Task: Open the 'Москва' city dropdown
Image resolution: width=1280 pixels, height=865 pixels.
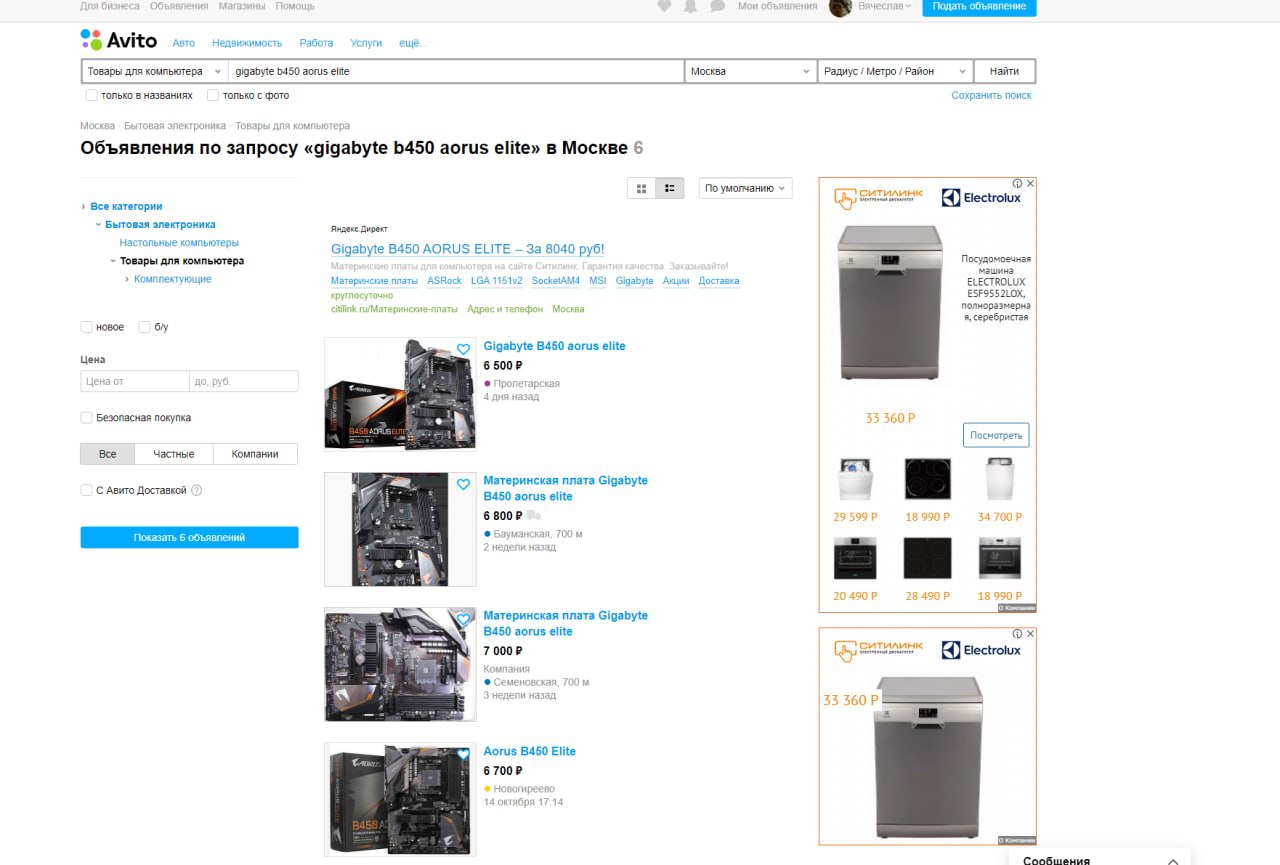Action: (752, 71)
